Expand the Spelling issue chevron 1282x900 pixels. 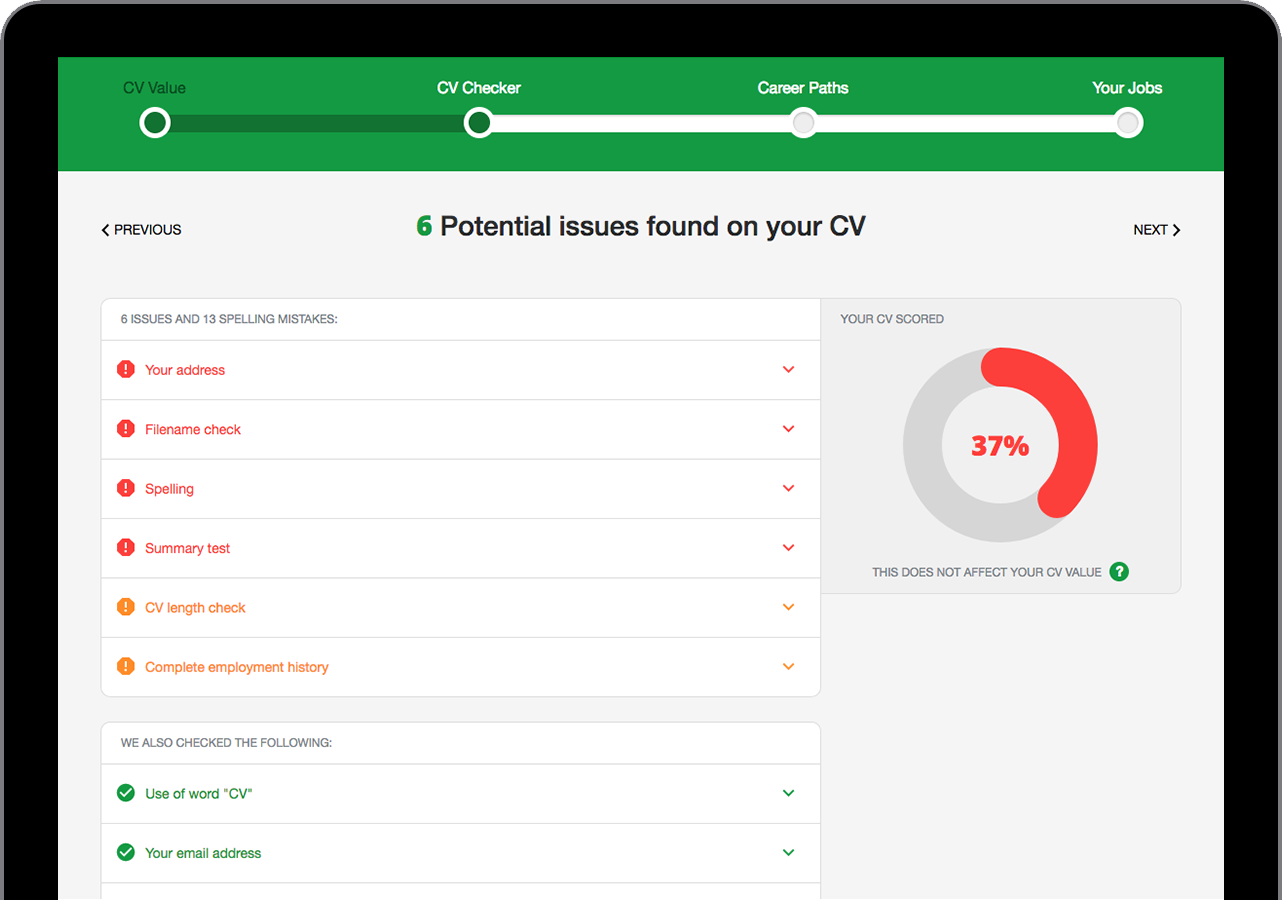click(788, 488)
